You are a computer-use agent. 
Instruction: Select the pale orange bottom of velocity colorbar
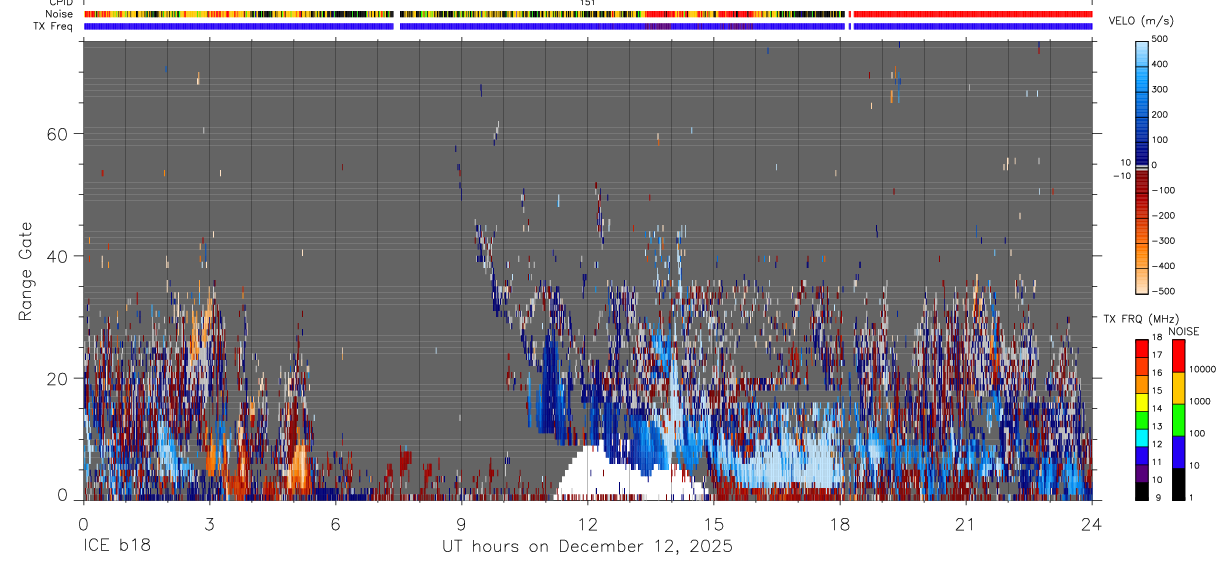[x=1142, y=280]
